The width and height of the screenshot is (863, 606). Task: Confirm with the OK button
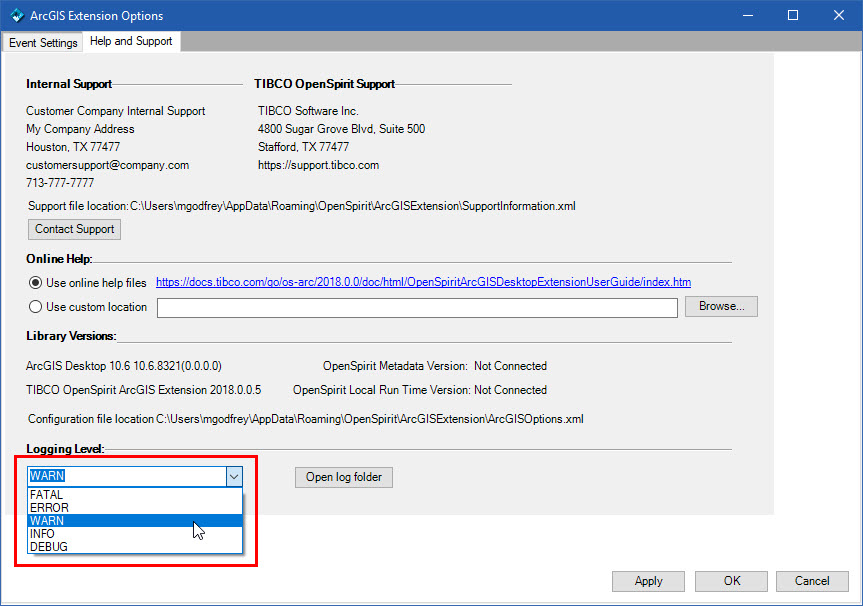[731, 581]
